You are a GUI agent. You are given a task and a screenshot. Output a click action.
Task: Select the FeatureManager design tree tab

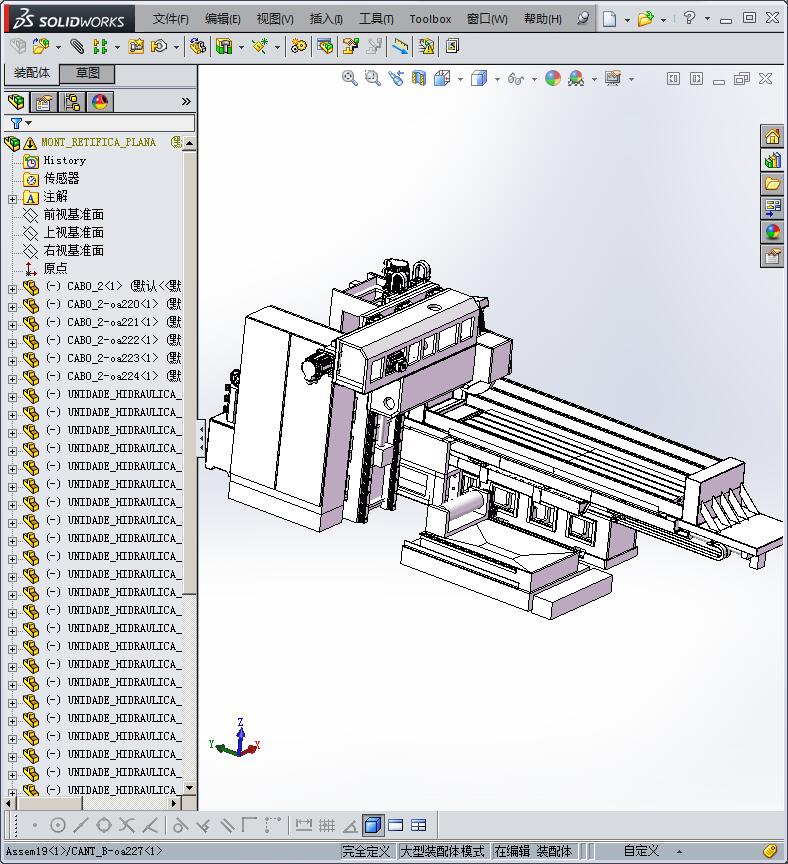point(17,102)
